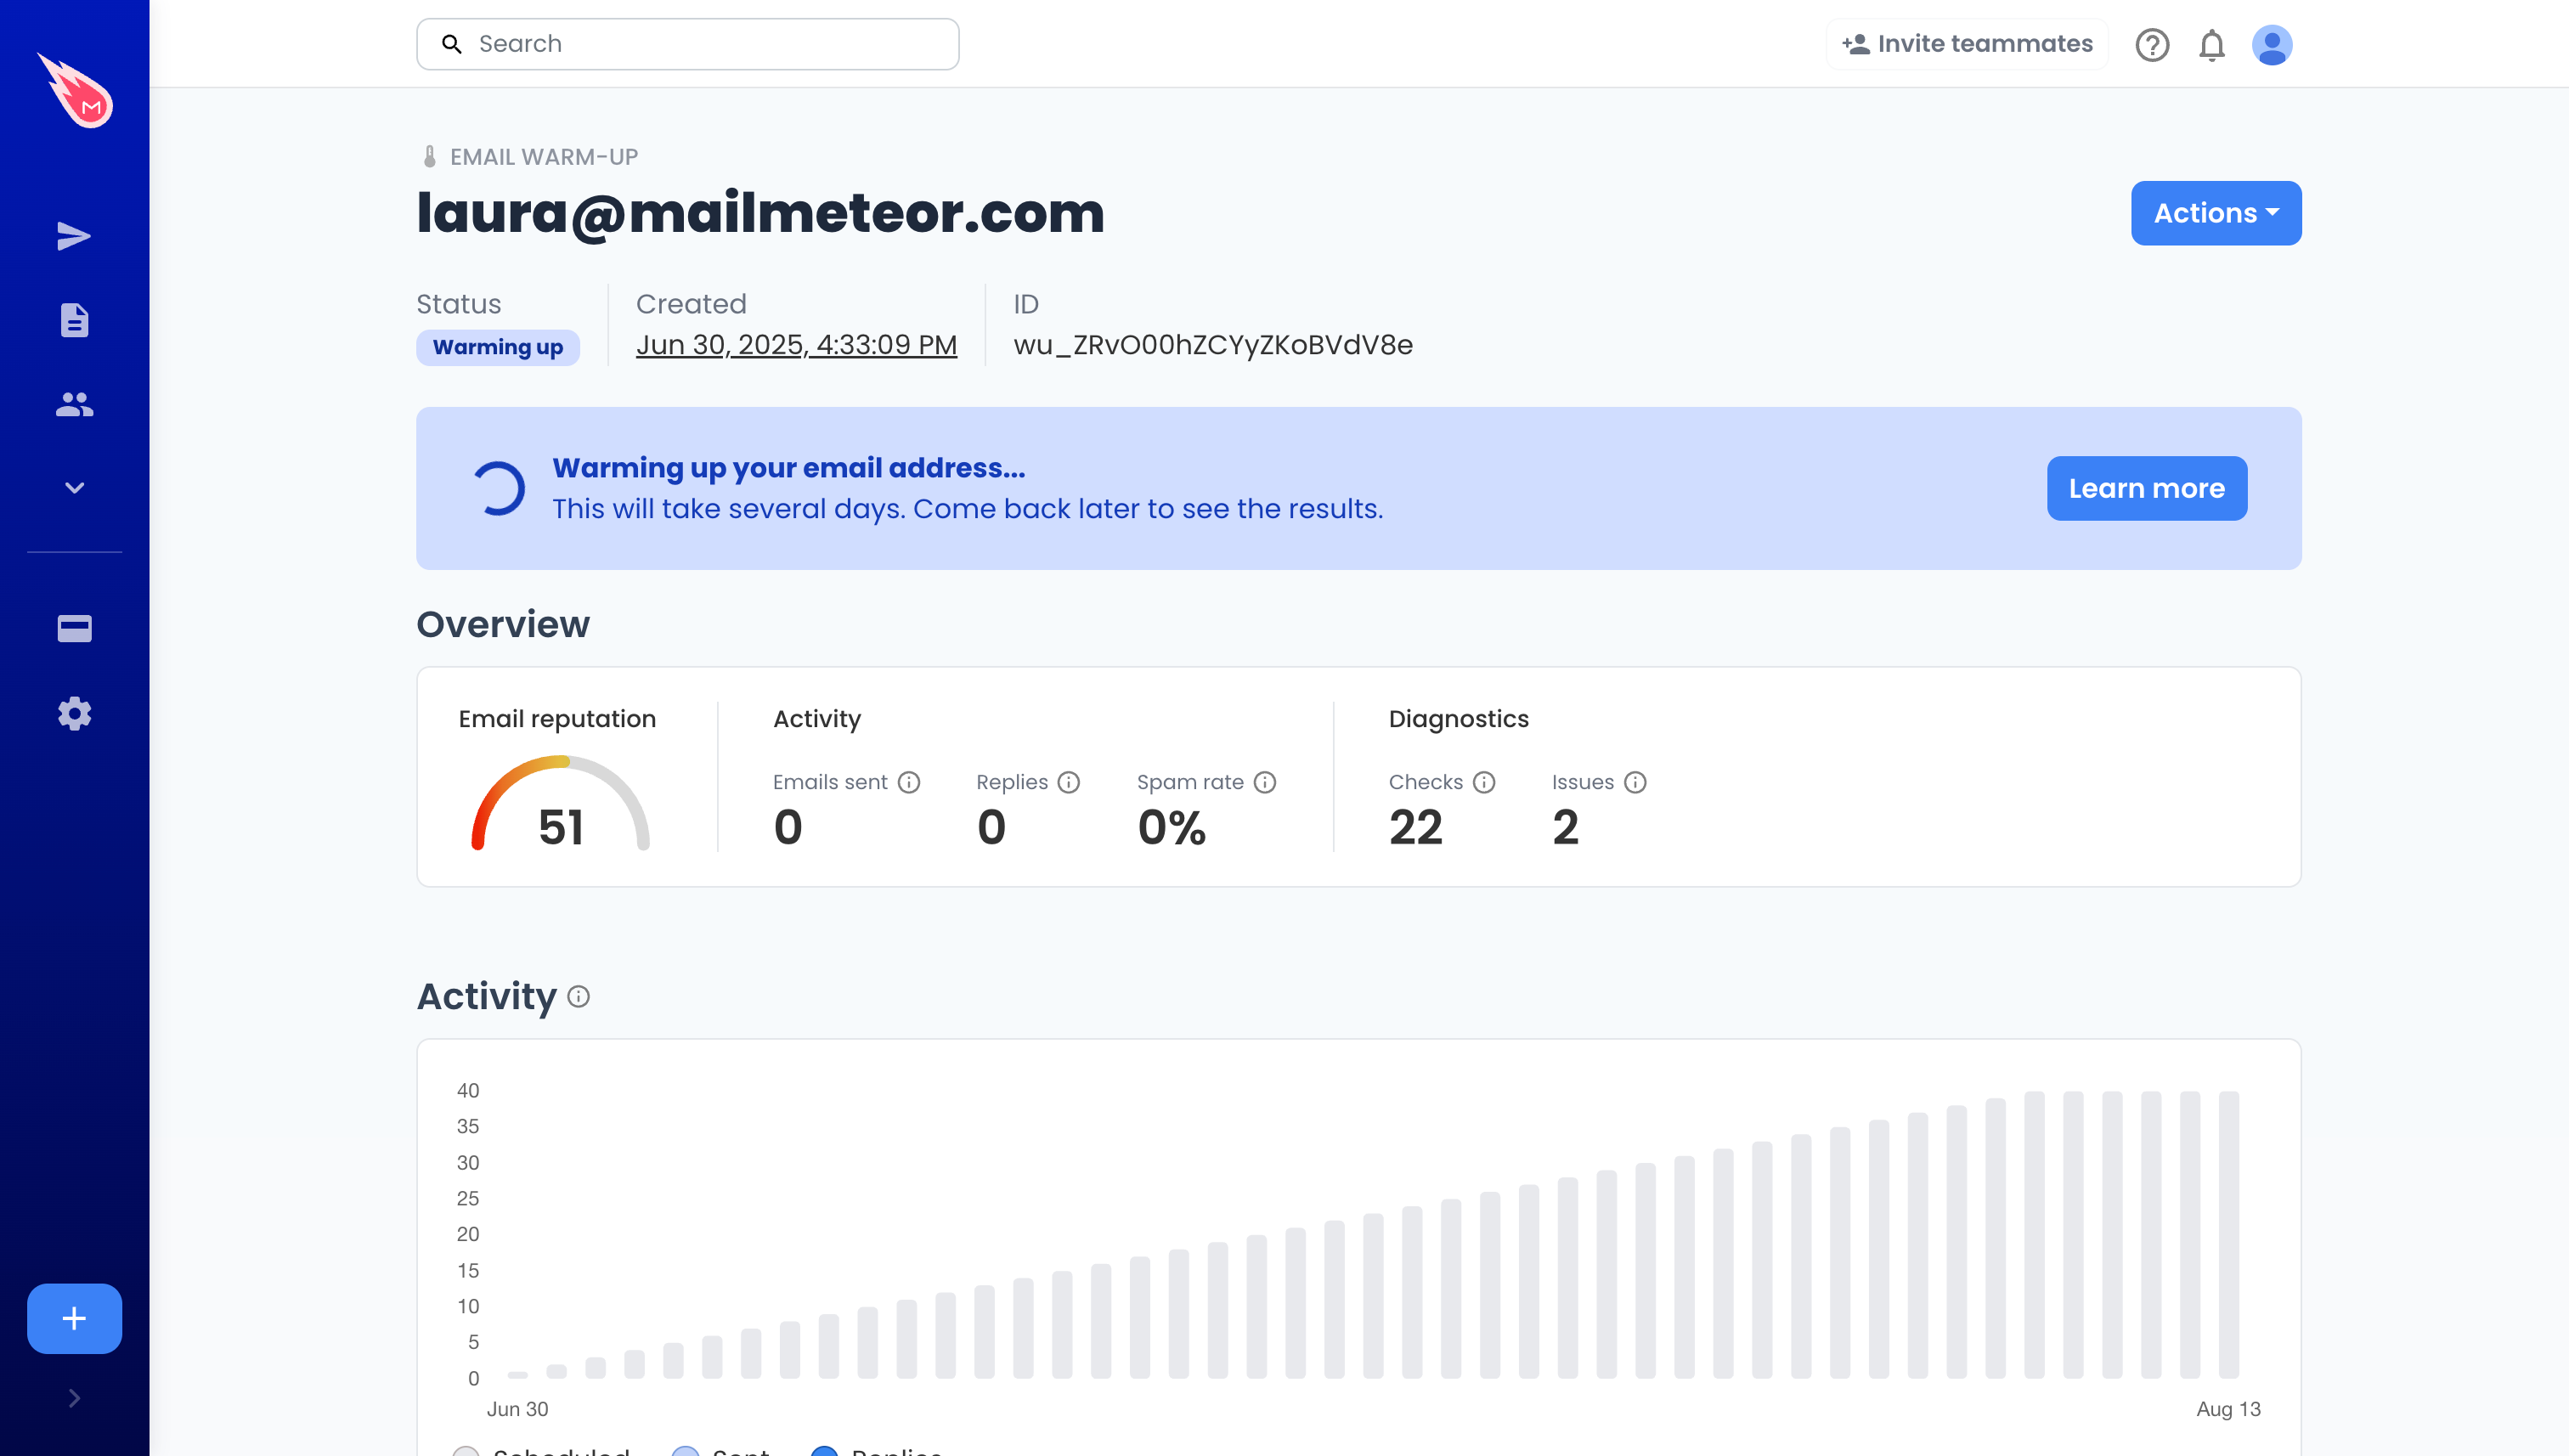
Task: Click the Issues info icon
Action: 1634,782
